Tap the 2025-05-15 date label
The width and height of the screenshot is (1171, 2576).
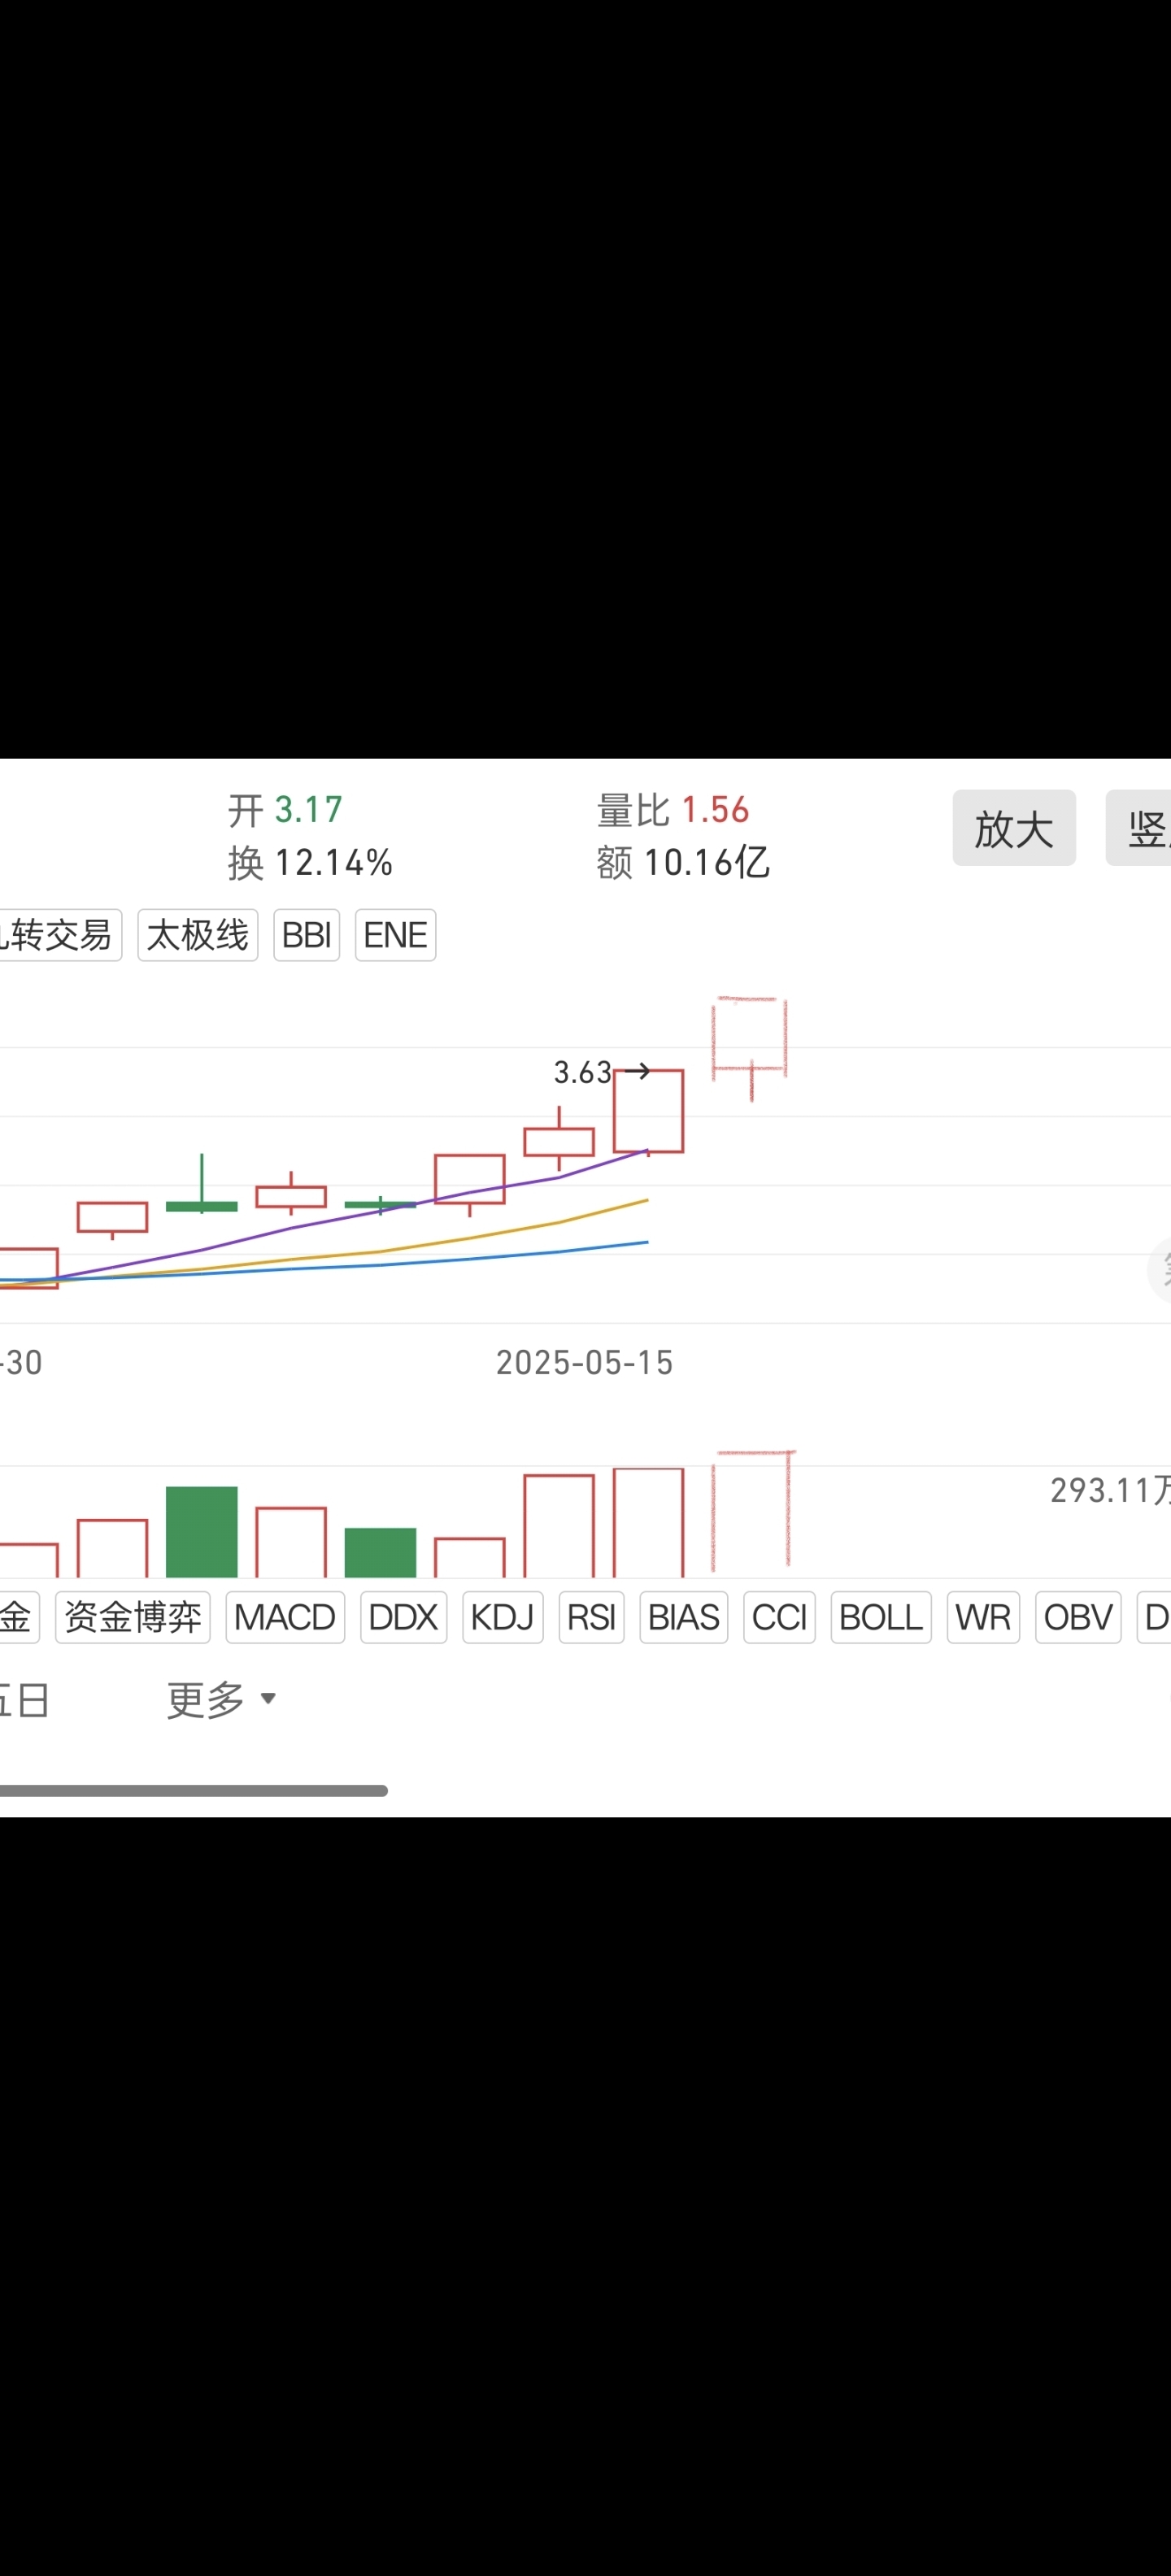pyautogui.click(x=585, y=1362)
